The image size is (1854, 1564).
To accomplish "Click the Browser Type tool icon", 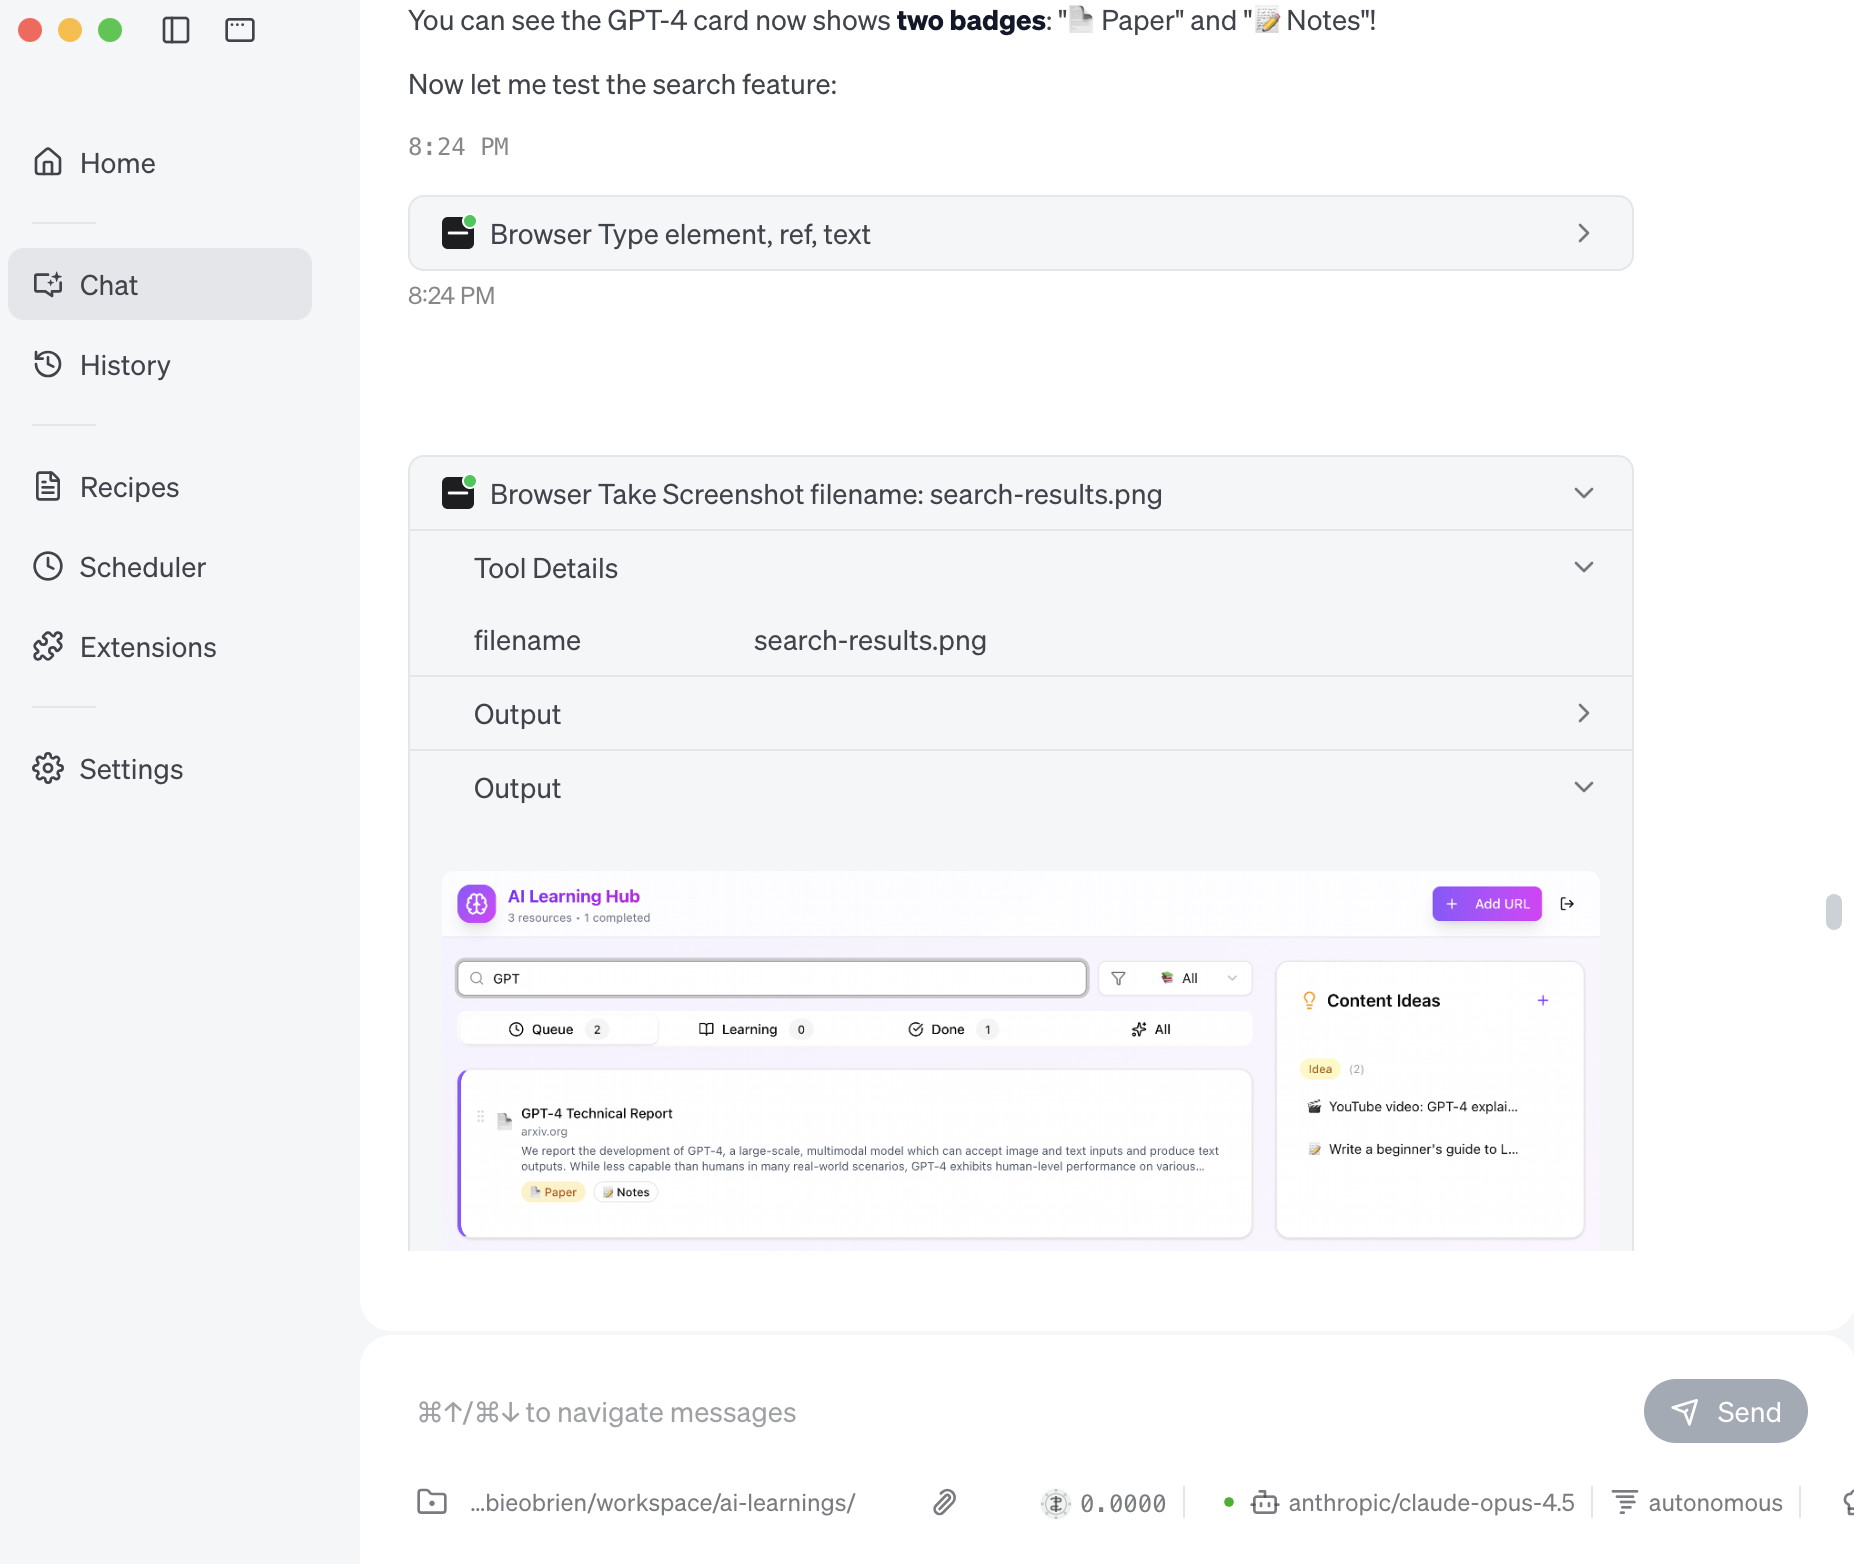I will click(x=458, y=233).
